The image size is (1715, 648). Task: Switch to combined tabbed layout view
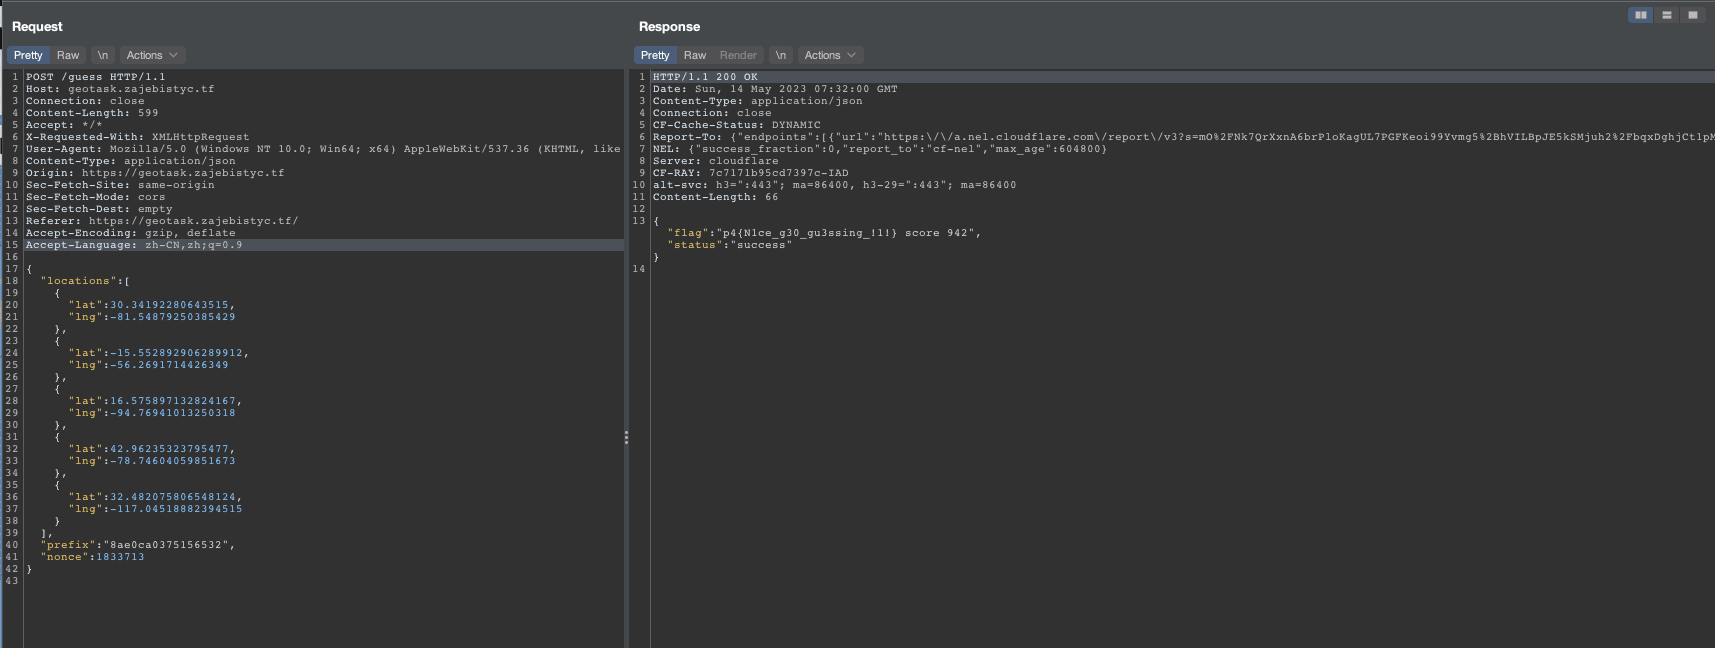tap(1692, 15)
